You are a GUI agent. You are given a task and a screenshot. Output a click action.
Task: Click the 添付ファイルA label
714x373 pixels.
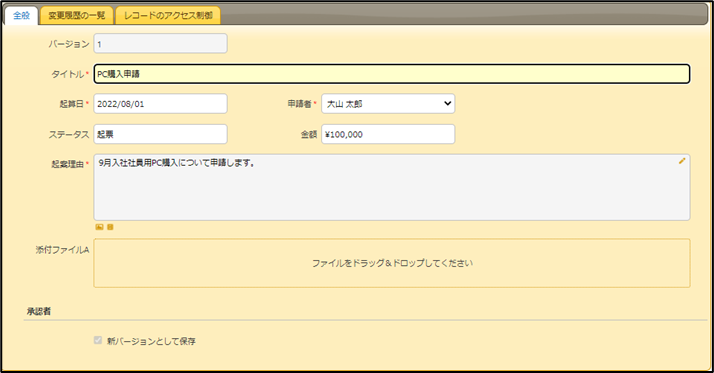[62, 250]
